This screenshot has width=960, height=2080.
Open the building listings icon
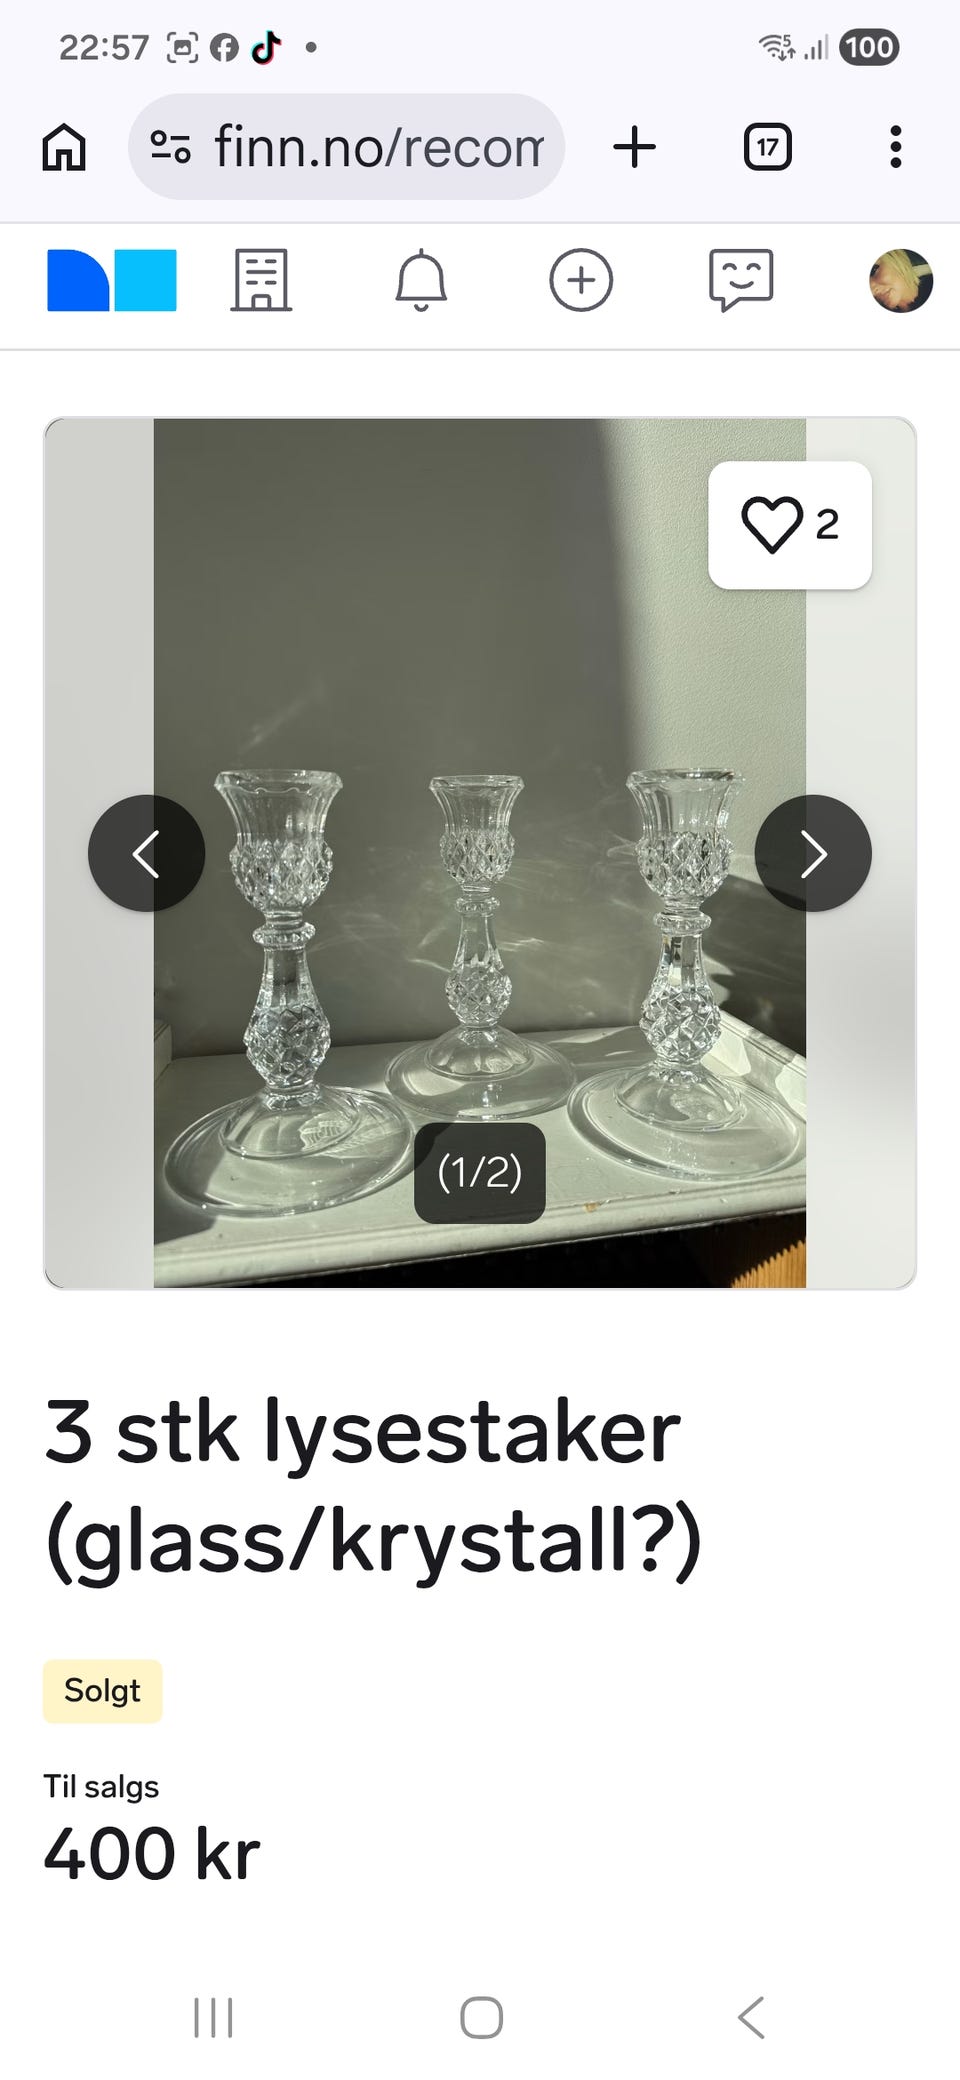click(261, 280)
